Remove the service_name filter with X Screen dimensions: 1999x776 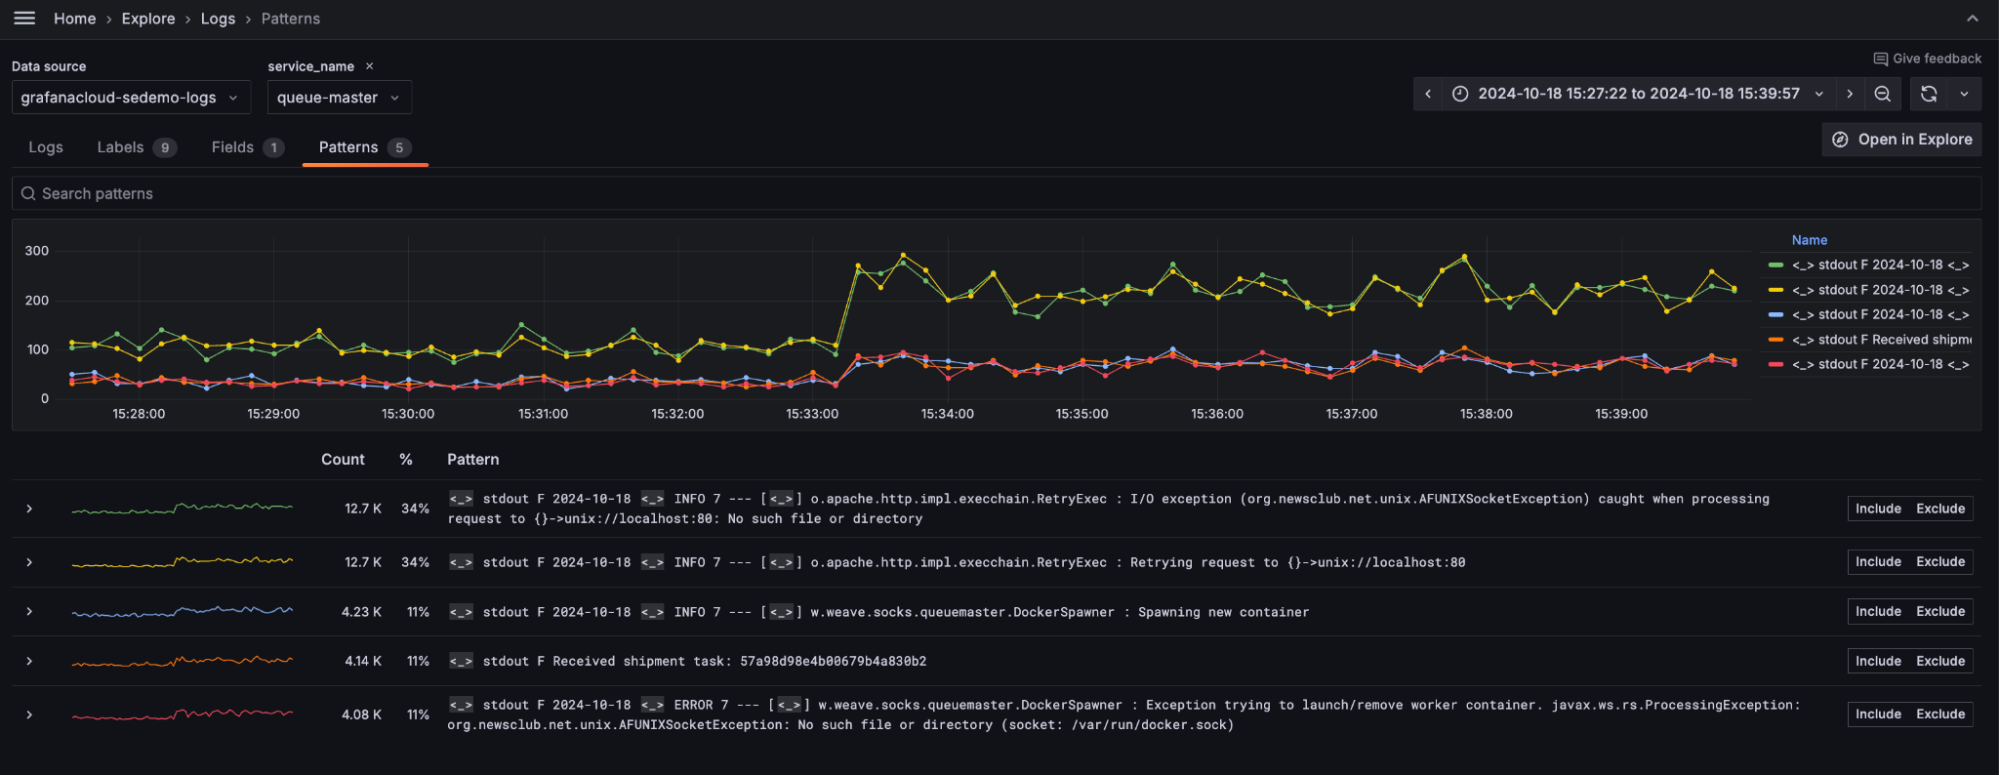pyautogui.click(x=369, y=66)
